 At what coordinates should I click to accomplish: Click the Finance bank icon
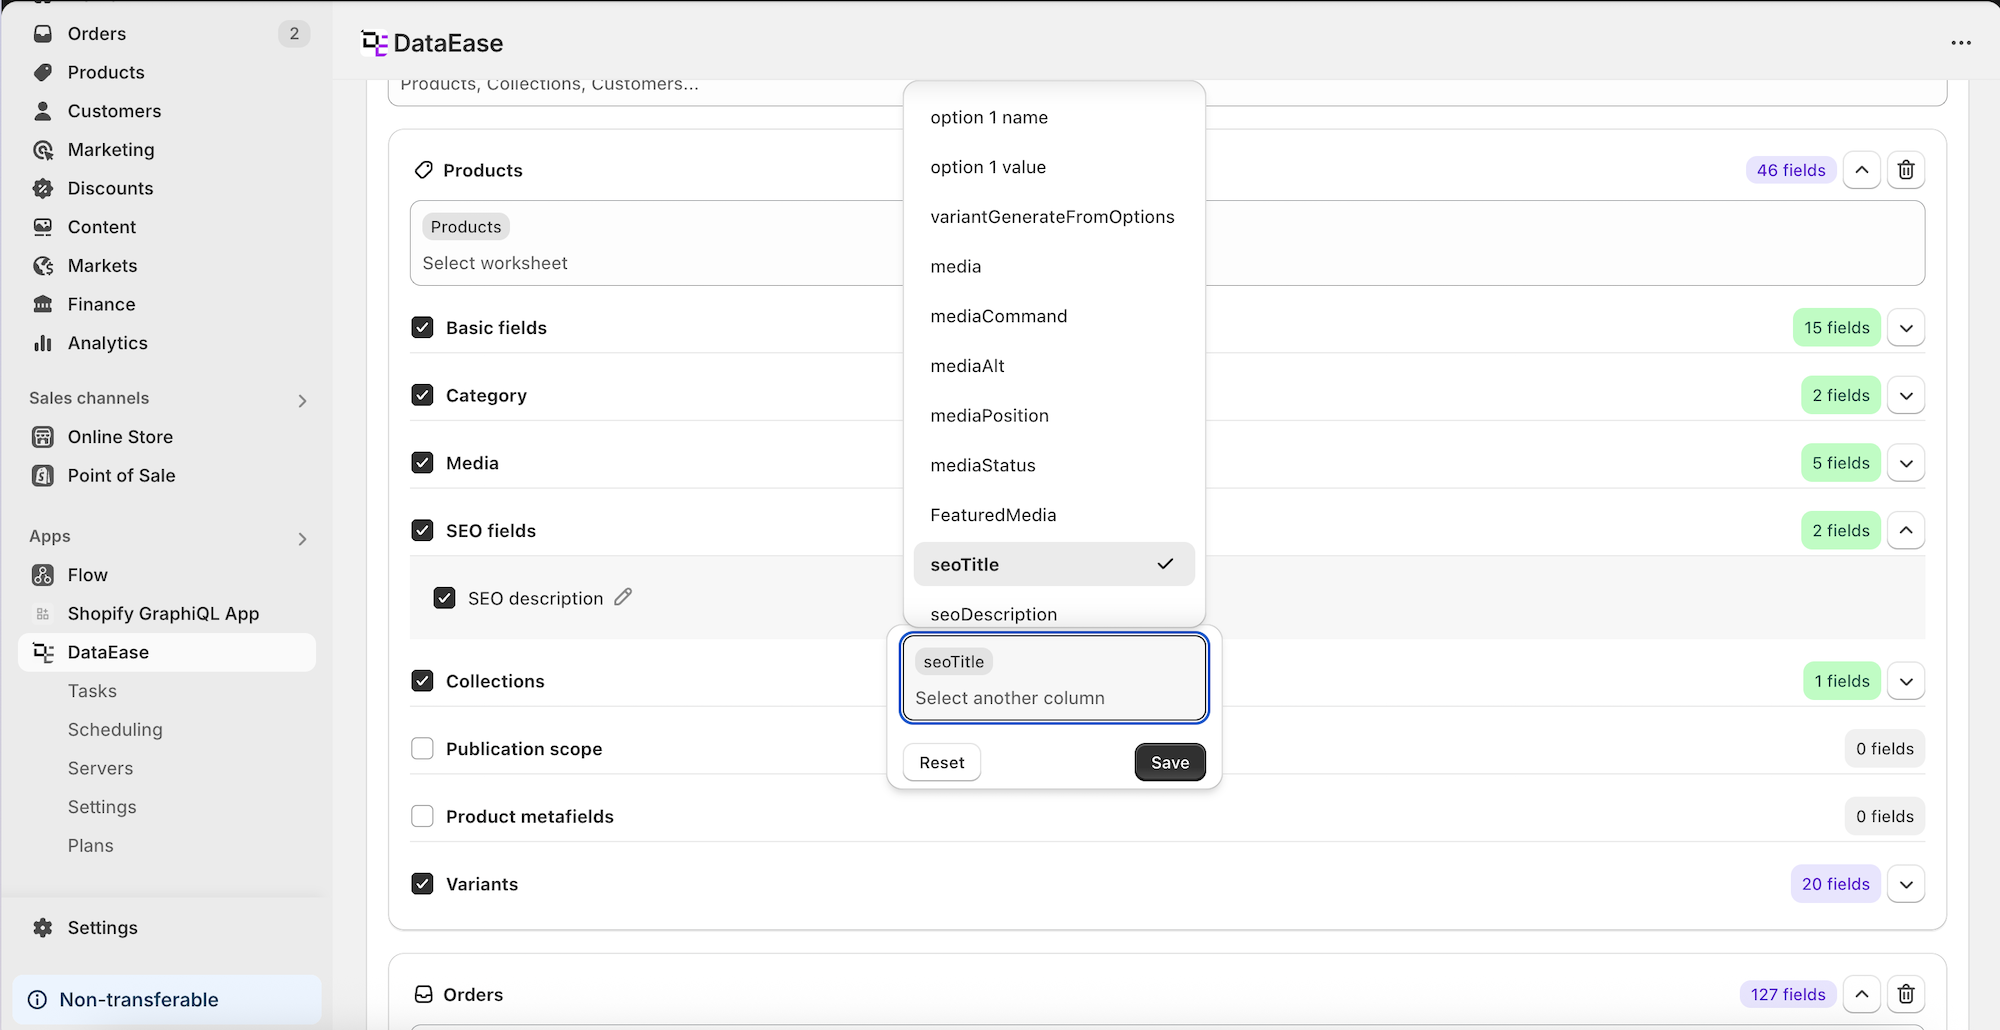pos(43,304)
